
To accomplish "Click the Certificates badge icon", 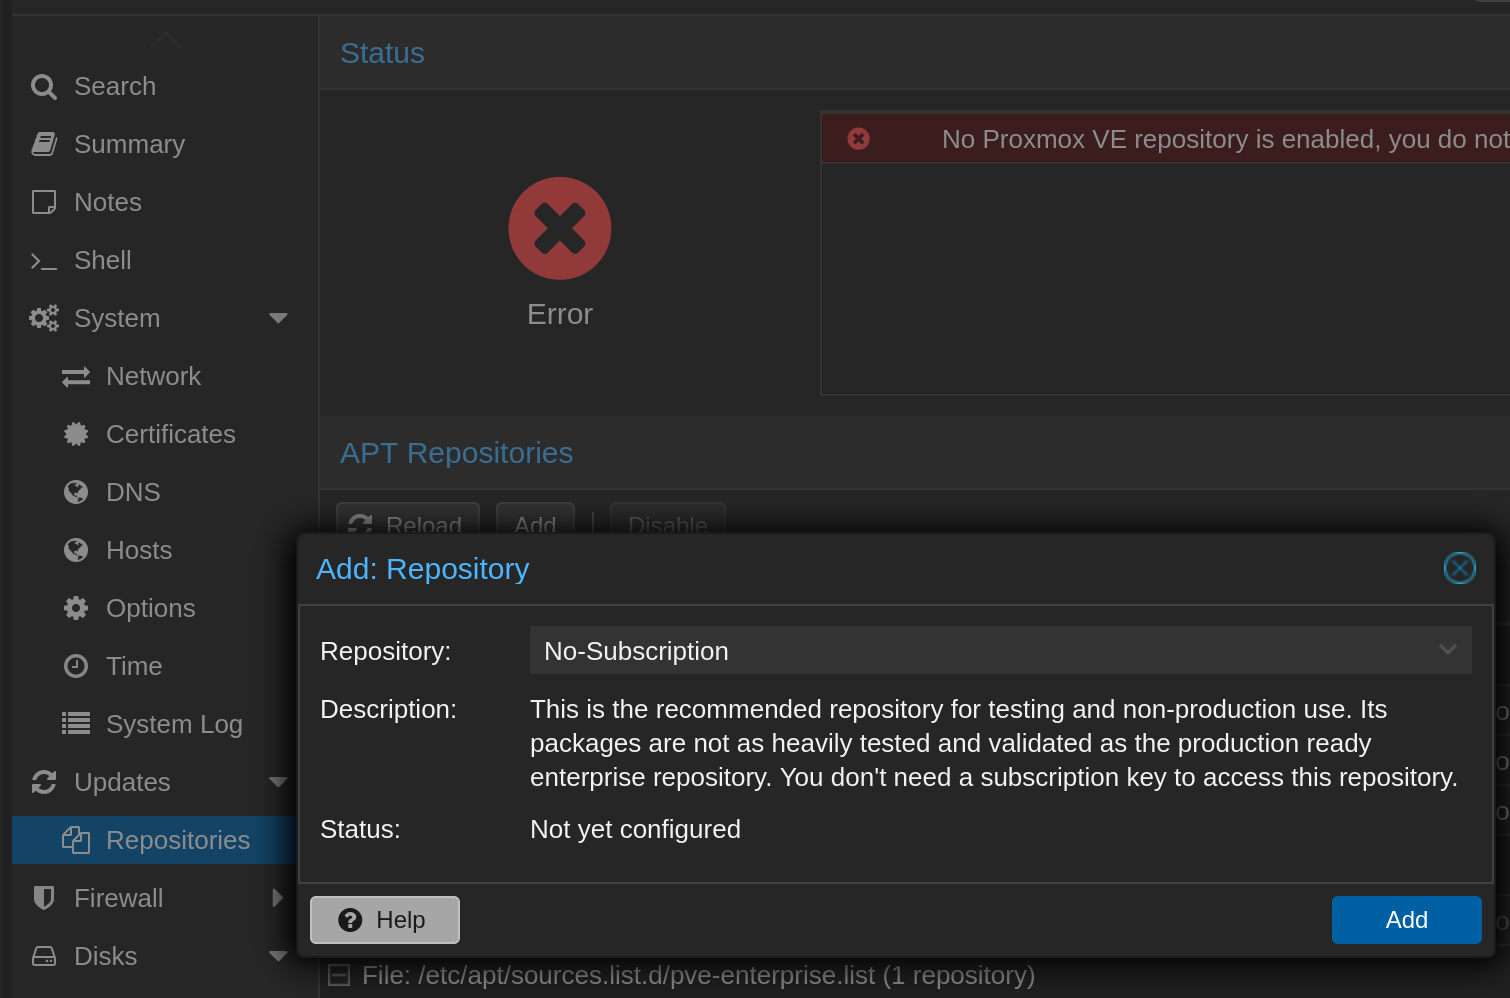I will (76, 434).
